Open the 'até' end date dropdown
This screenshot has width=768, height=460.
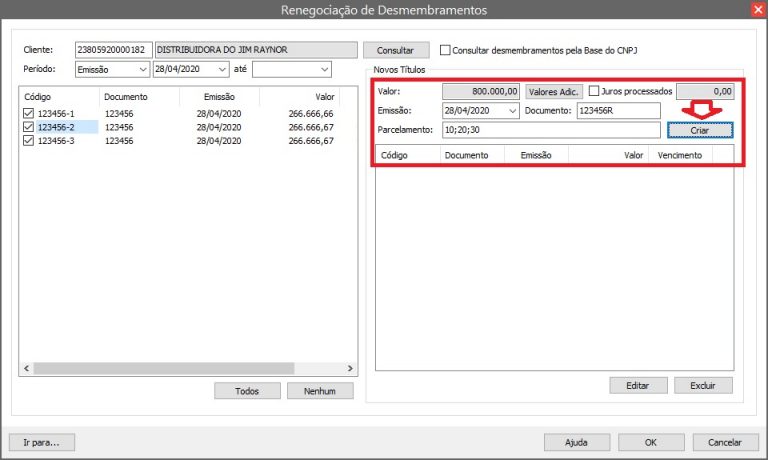click(324, 70)
